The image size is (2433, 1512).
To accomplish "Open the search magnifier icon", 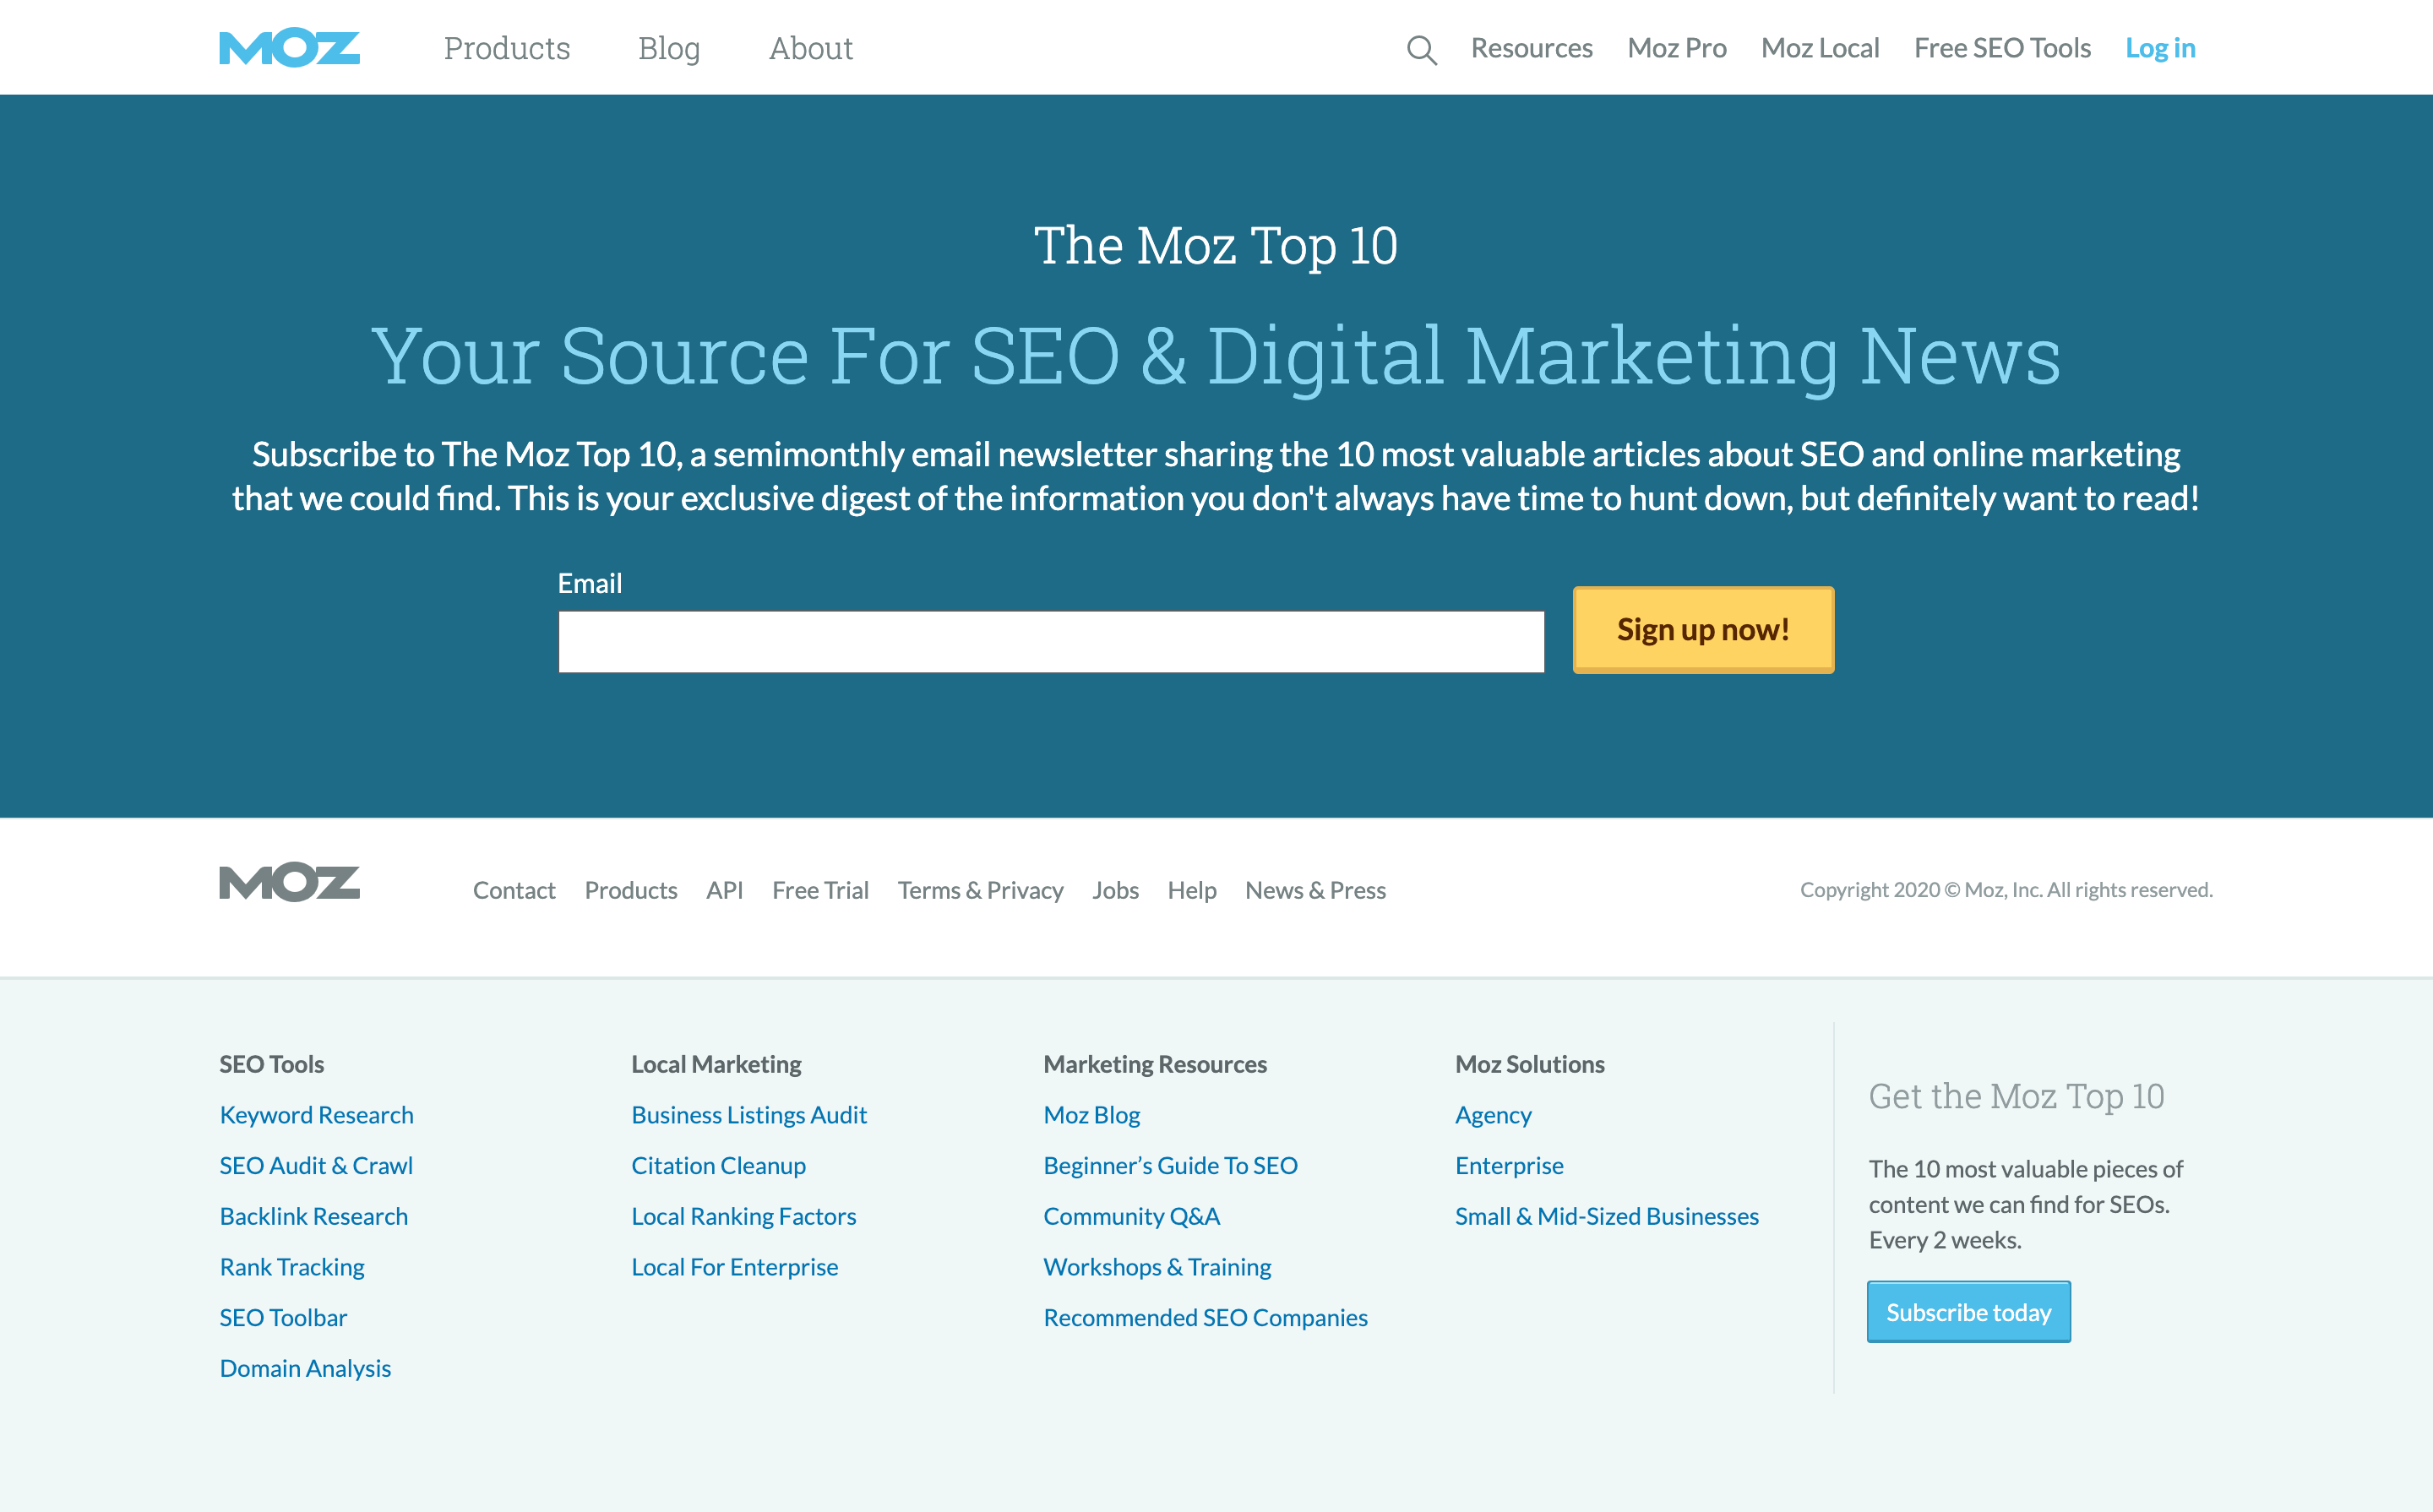I will [x=1421, y=49].
